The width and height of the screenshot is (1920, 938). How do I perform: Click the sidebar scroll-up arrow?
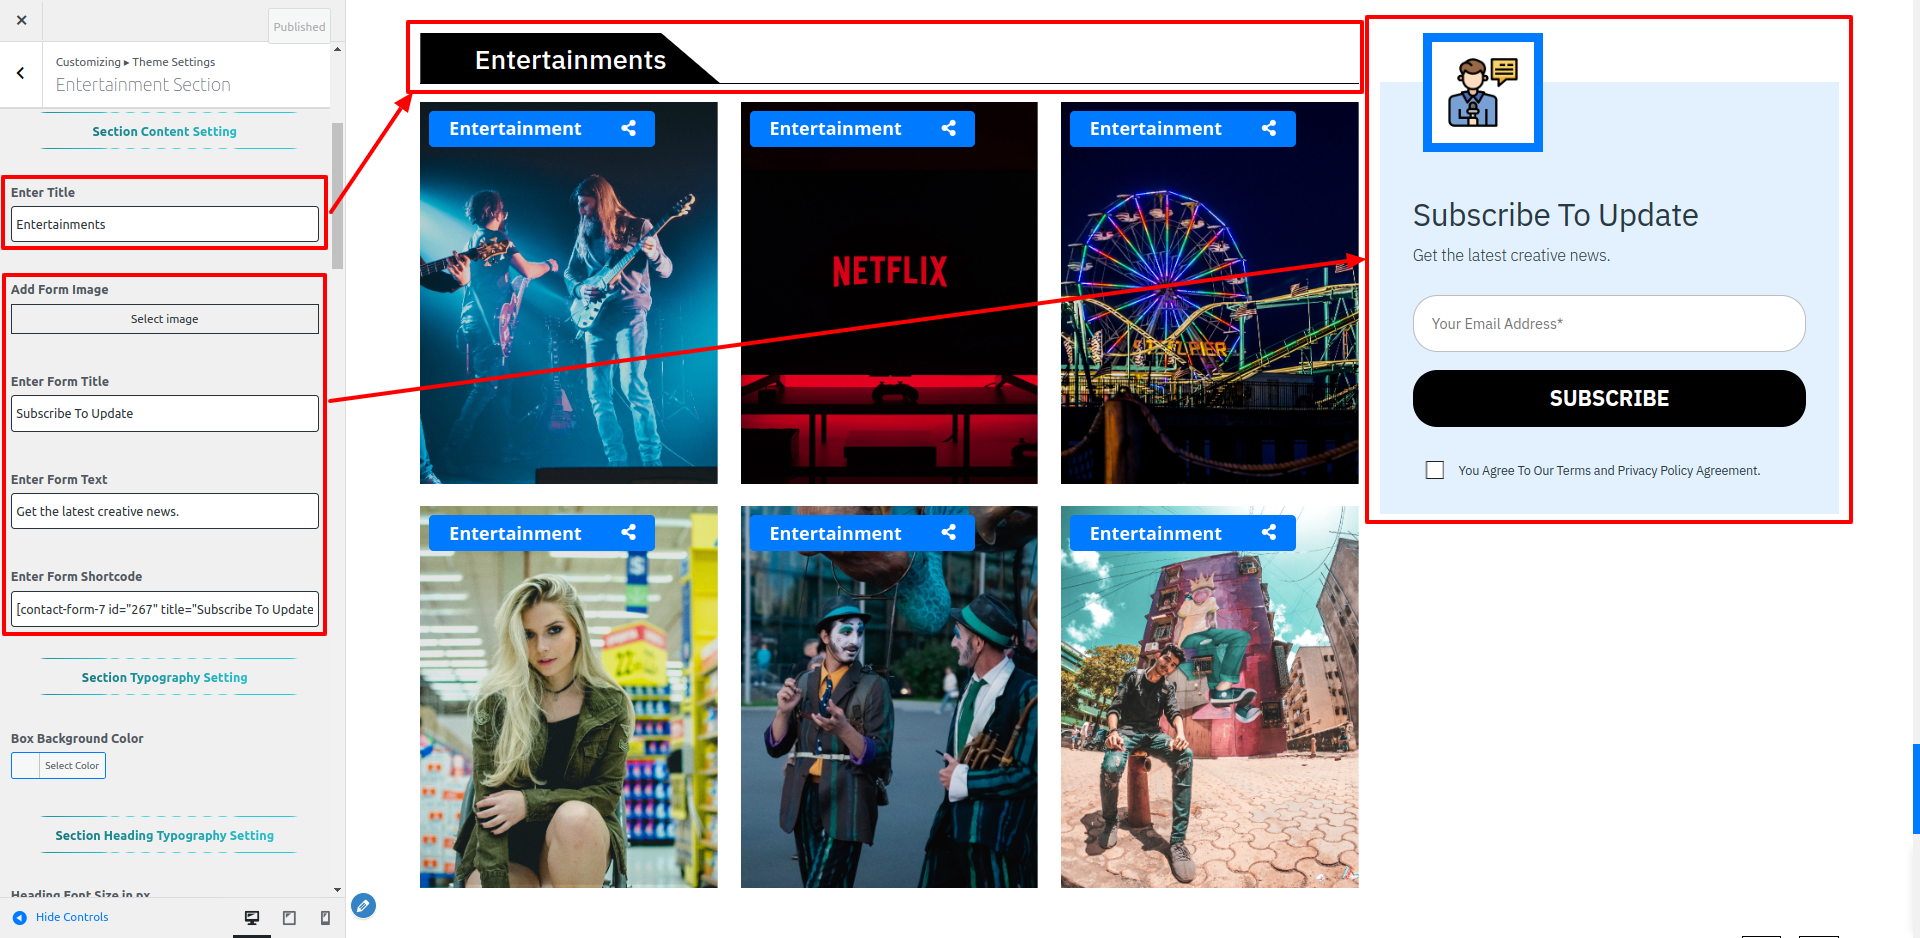[338, 49]
